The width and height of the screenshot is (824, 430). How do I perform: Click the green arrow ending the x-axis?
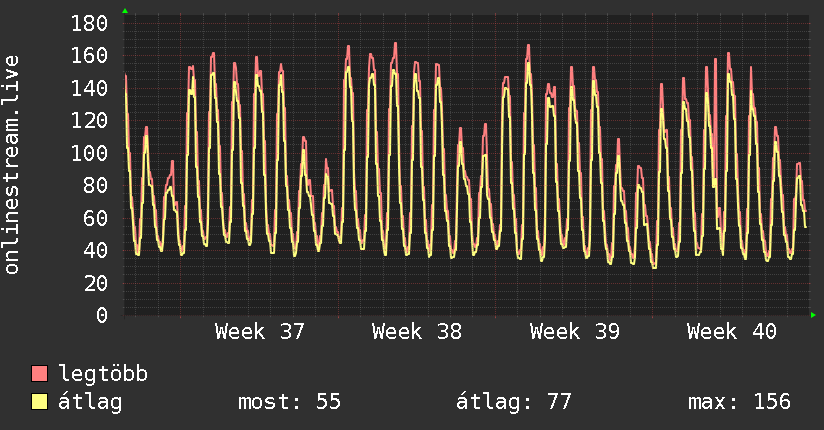point(813,315)
